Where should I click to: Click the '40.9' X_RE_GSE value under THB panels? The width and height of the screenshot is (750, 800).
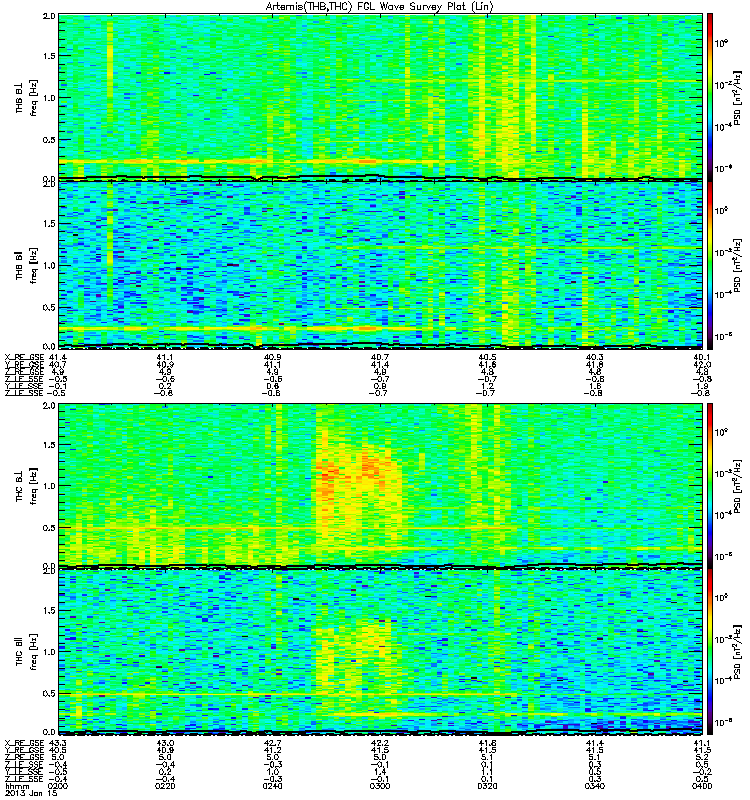point(272,357)
